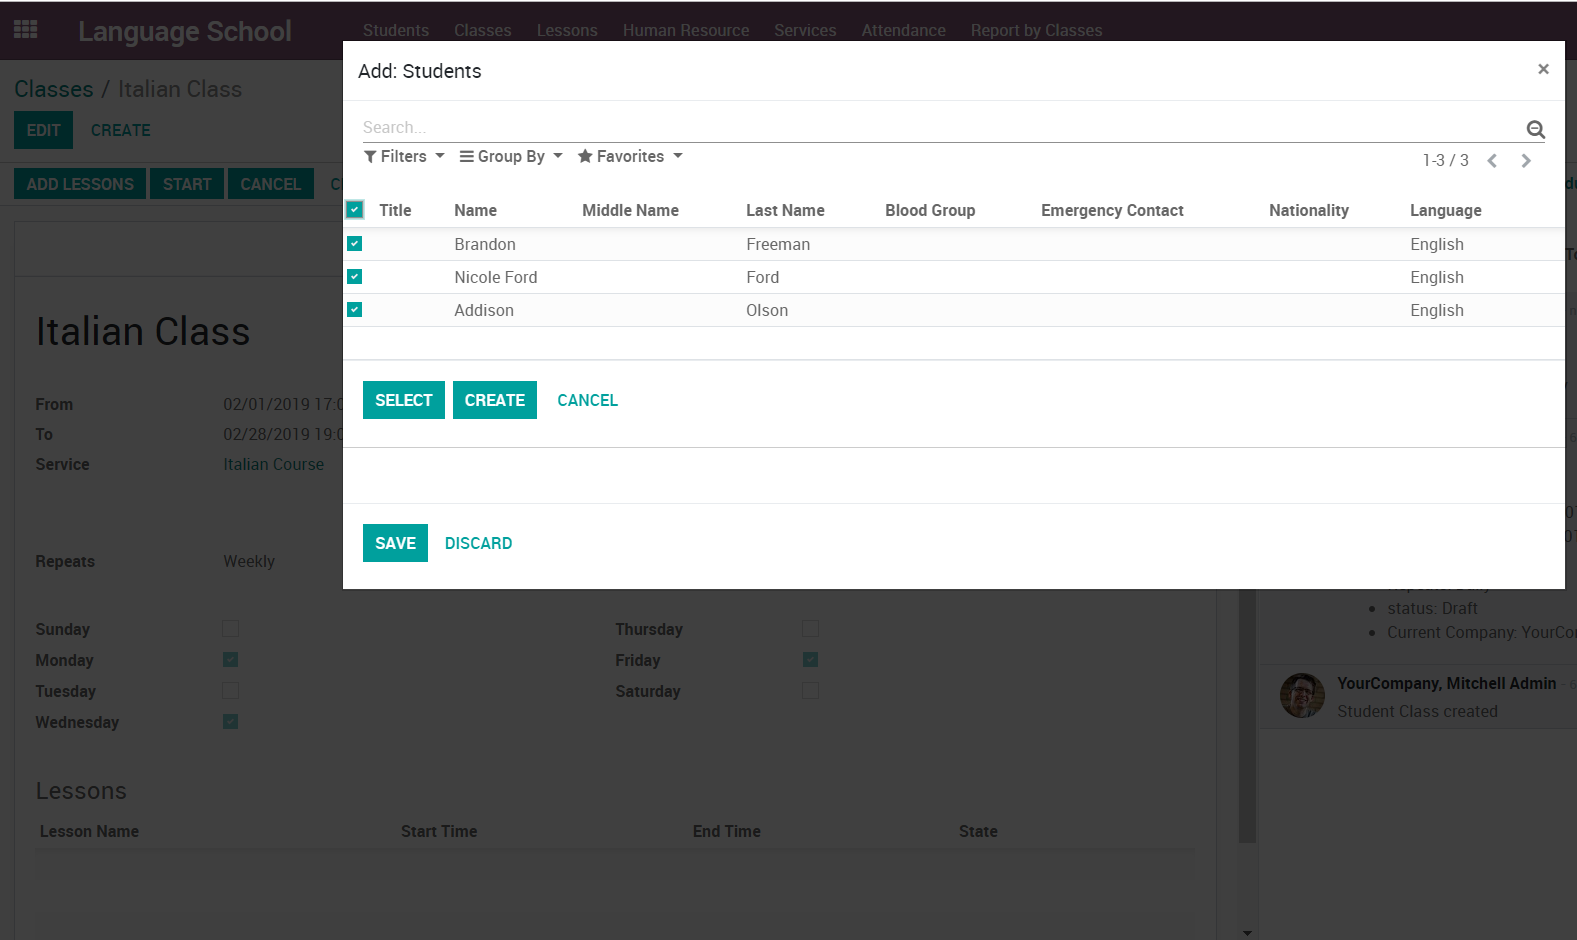The width and height of the screenshot is (1577, 940).
Task: Go to previous page of students
Action: point(1491,161)
